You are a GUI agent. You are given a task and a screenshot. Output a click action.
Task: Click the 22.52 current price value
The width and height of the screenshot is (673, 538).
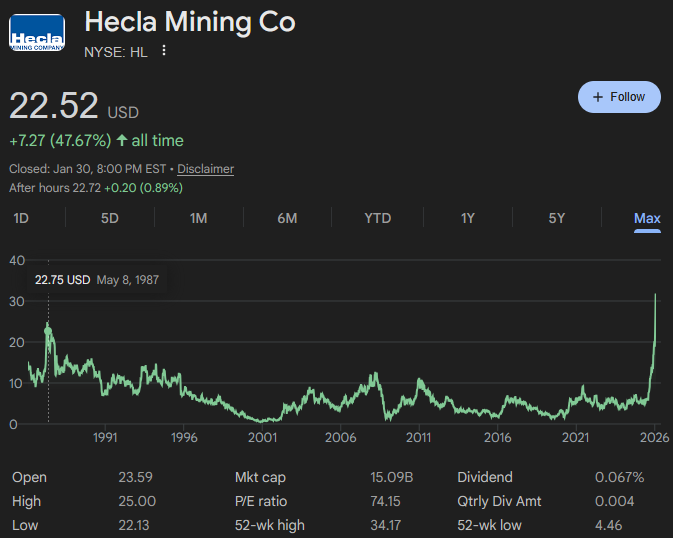coord(54,106)
